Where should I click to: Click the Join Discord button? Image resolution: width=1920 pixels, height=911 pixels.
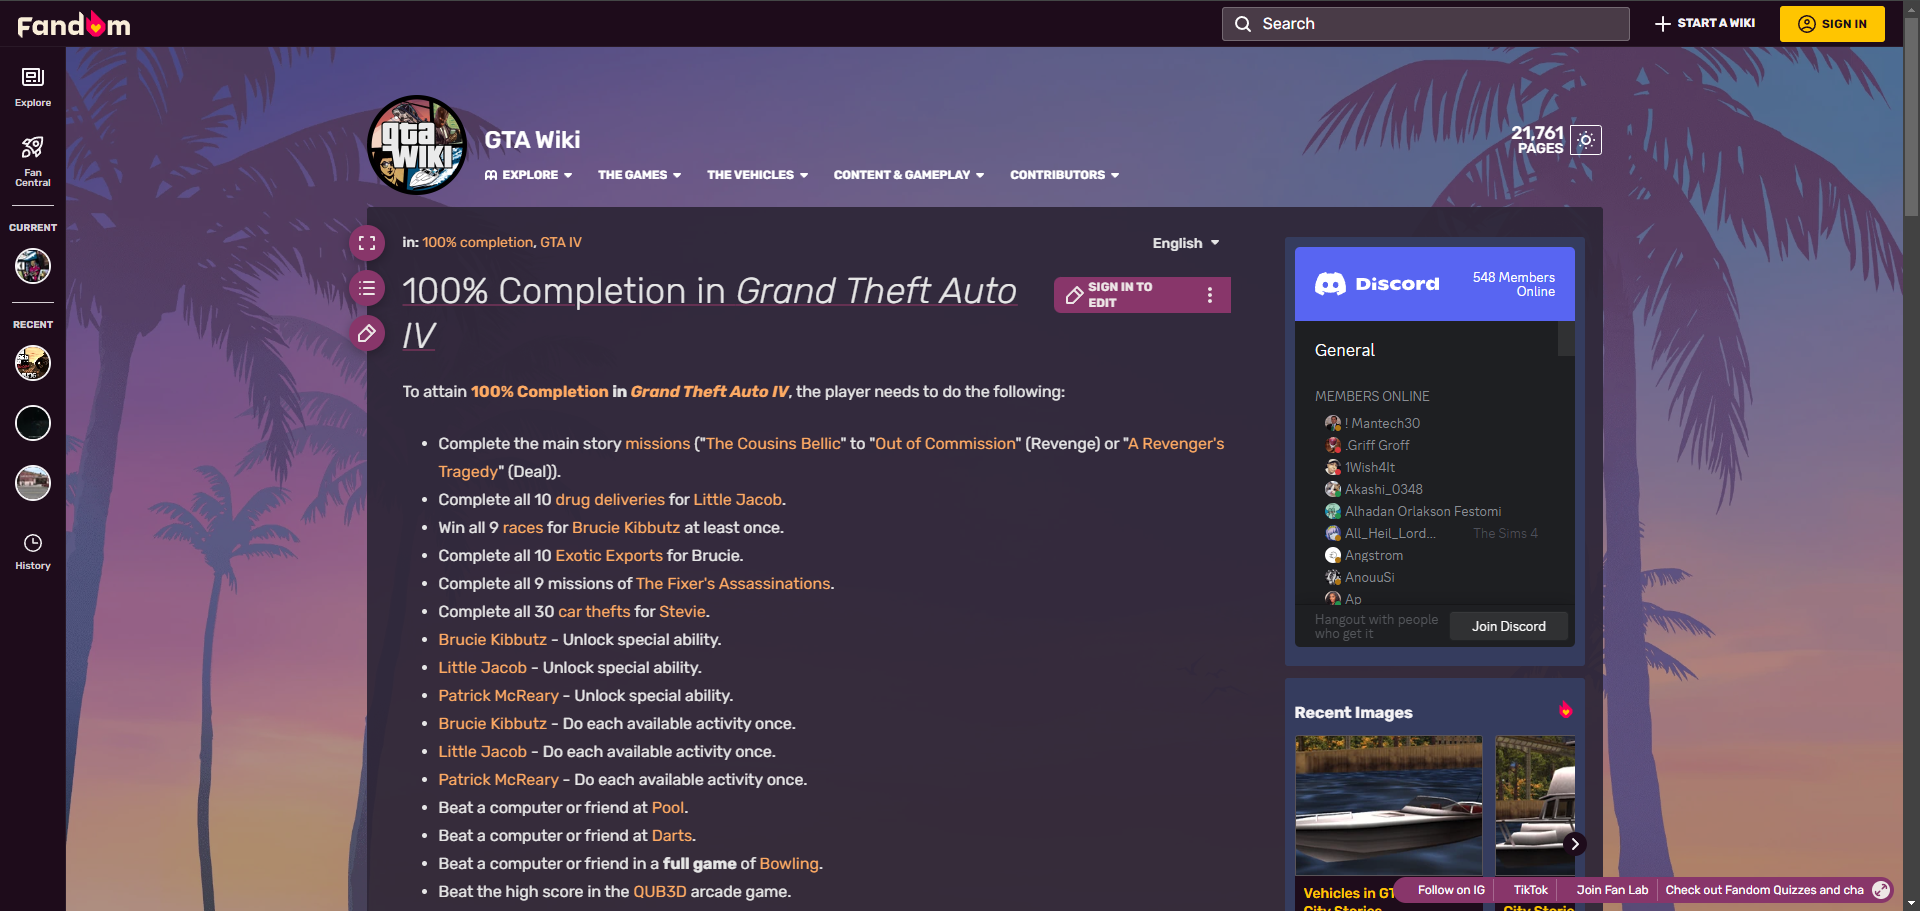1508,626
